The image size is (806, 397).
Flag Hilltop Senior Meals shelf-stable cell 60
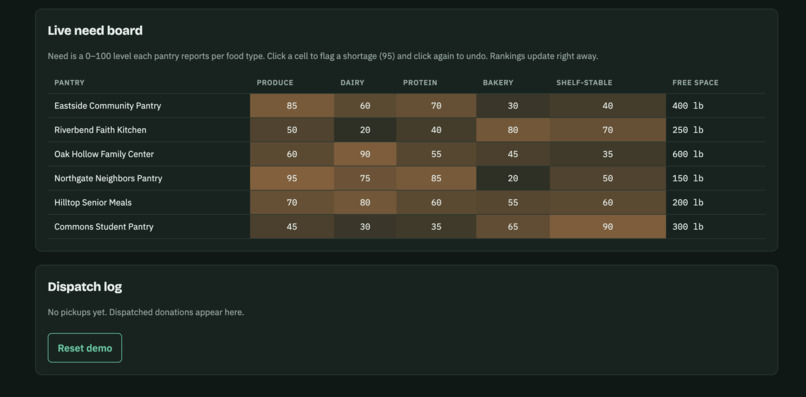point(608,203)
